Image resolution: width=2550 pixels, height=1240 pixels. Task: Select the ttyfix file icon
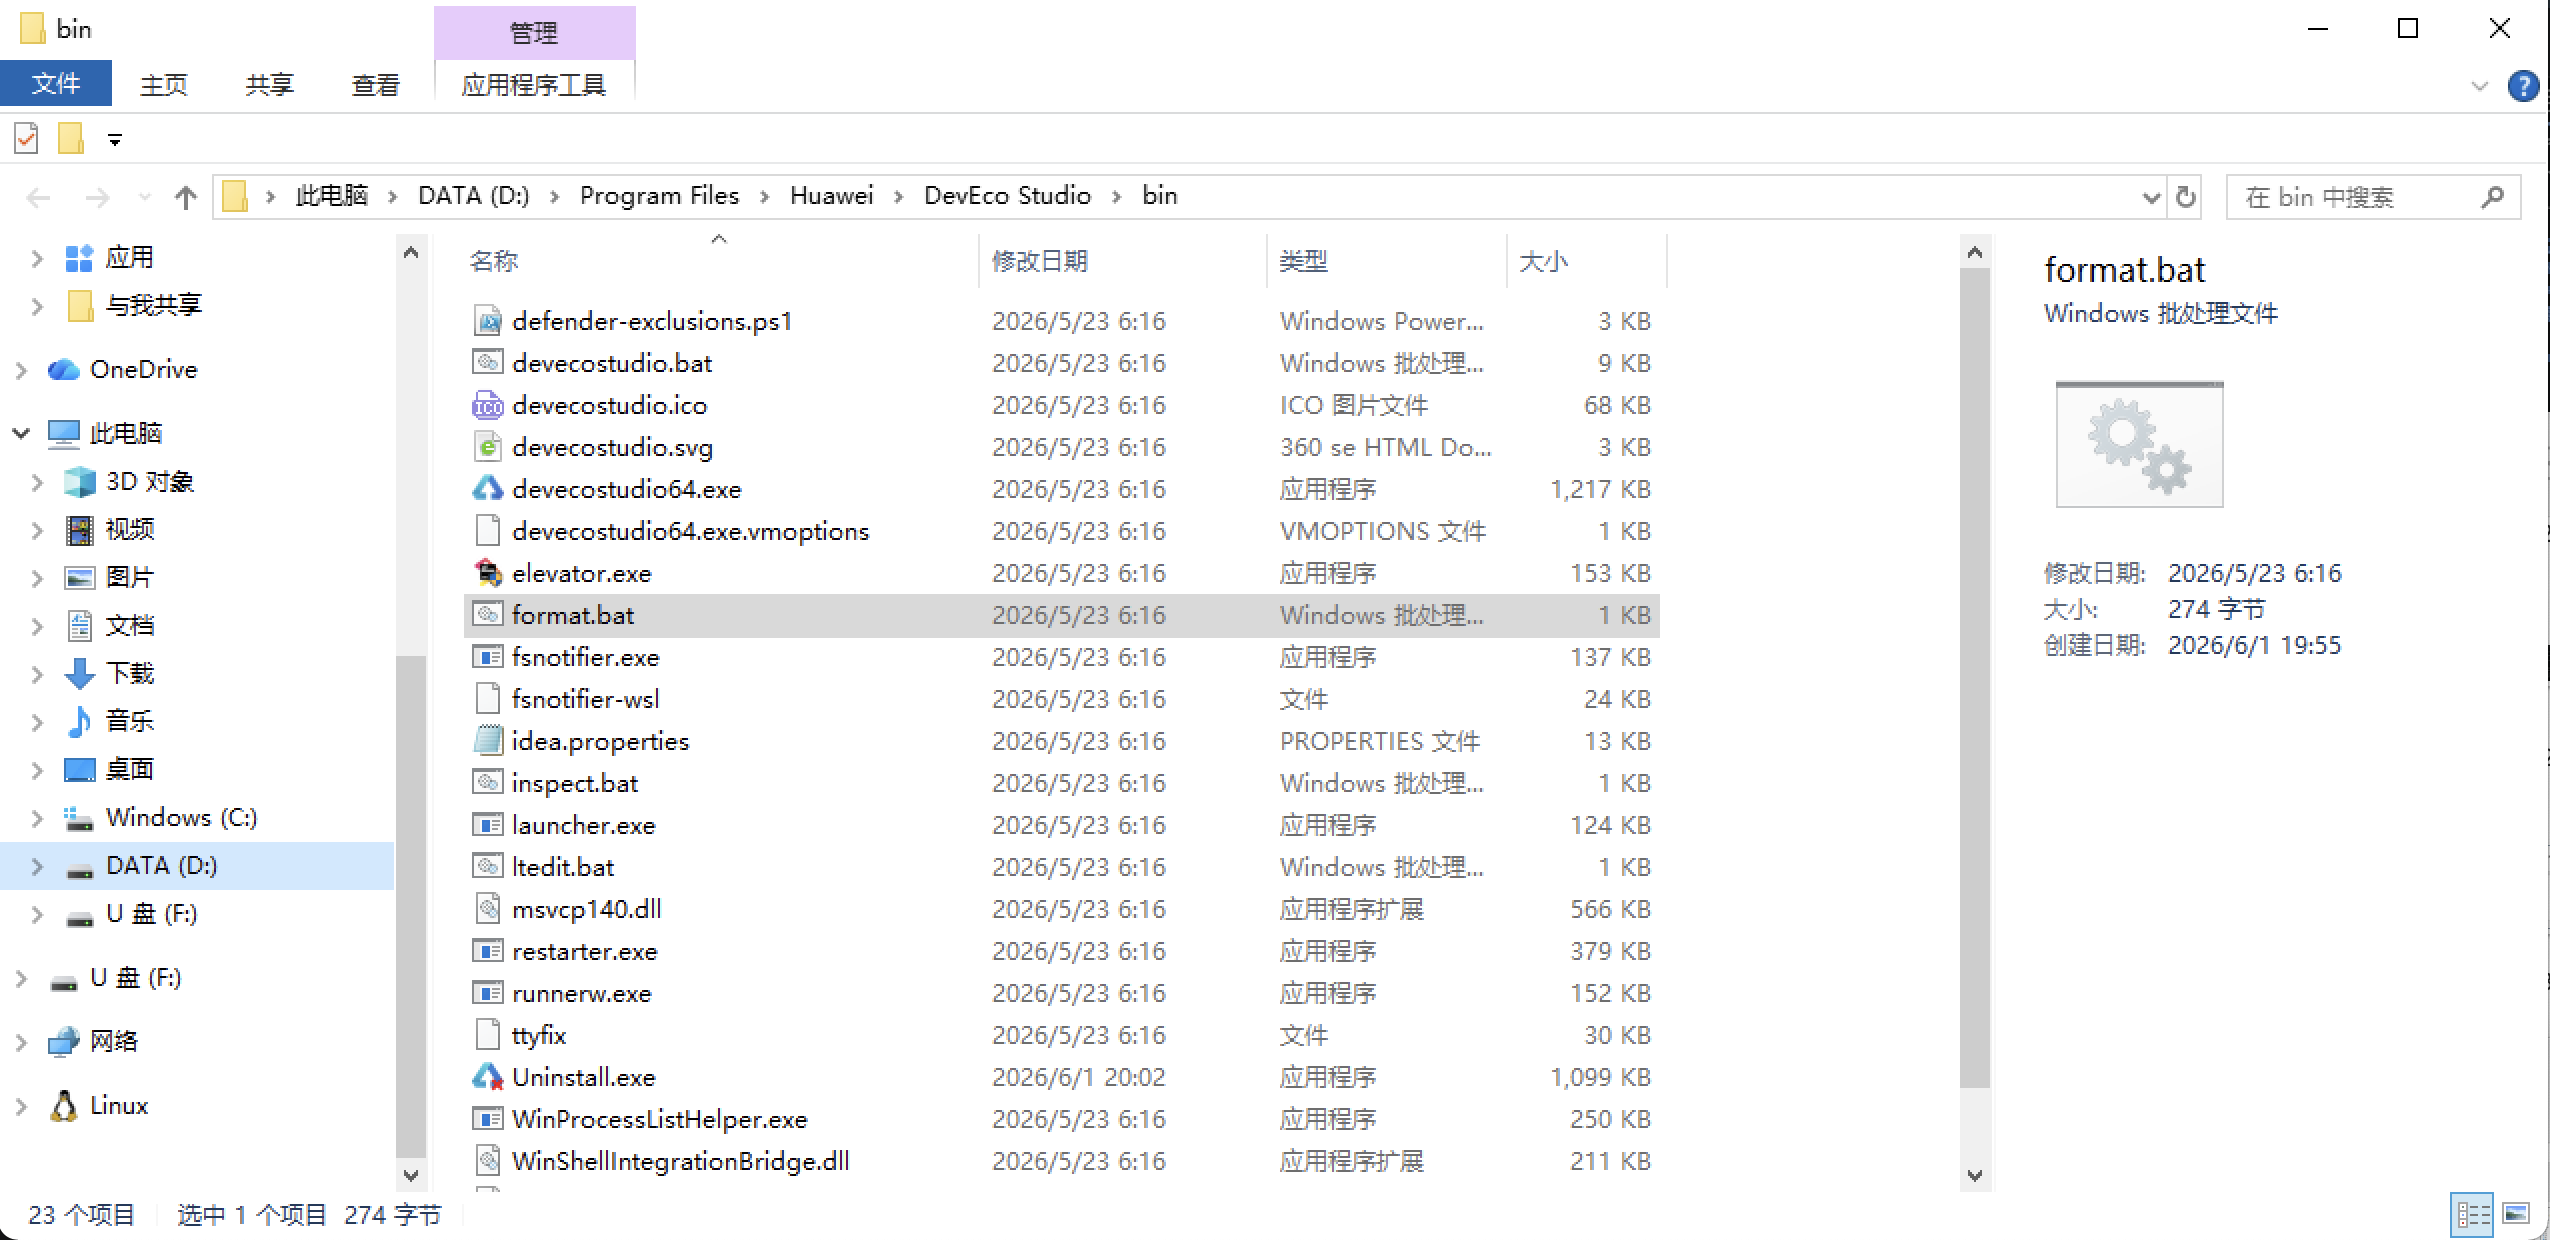pos(487,1035)
